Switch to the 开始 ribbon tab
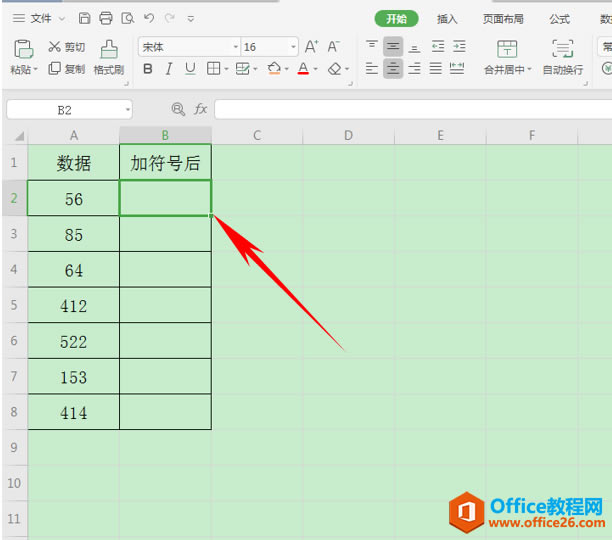The height and width of the screenshot is (540, 612). (x=396, y=19)
